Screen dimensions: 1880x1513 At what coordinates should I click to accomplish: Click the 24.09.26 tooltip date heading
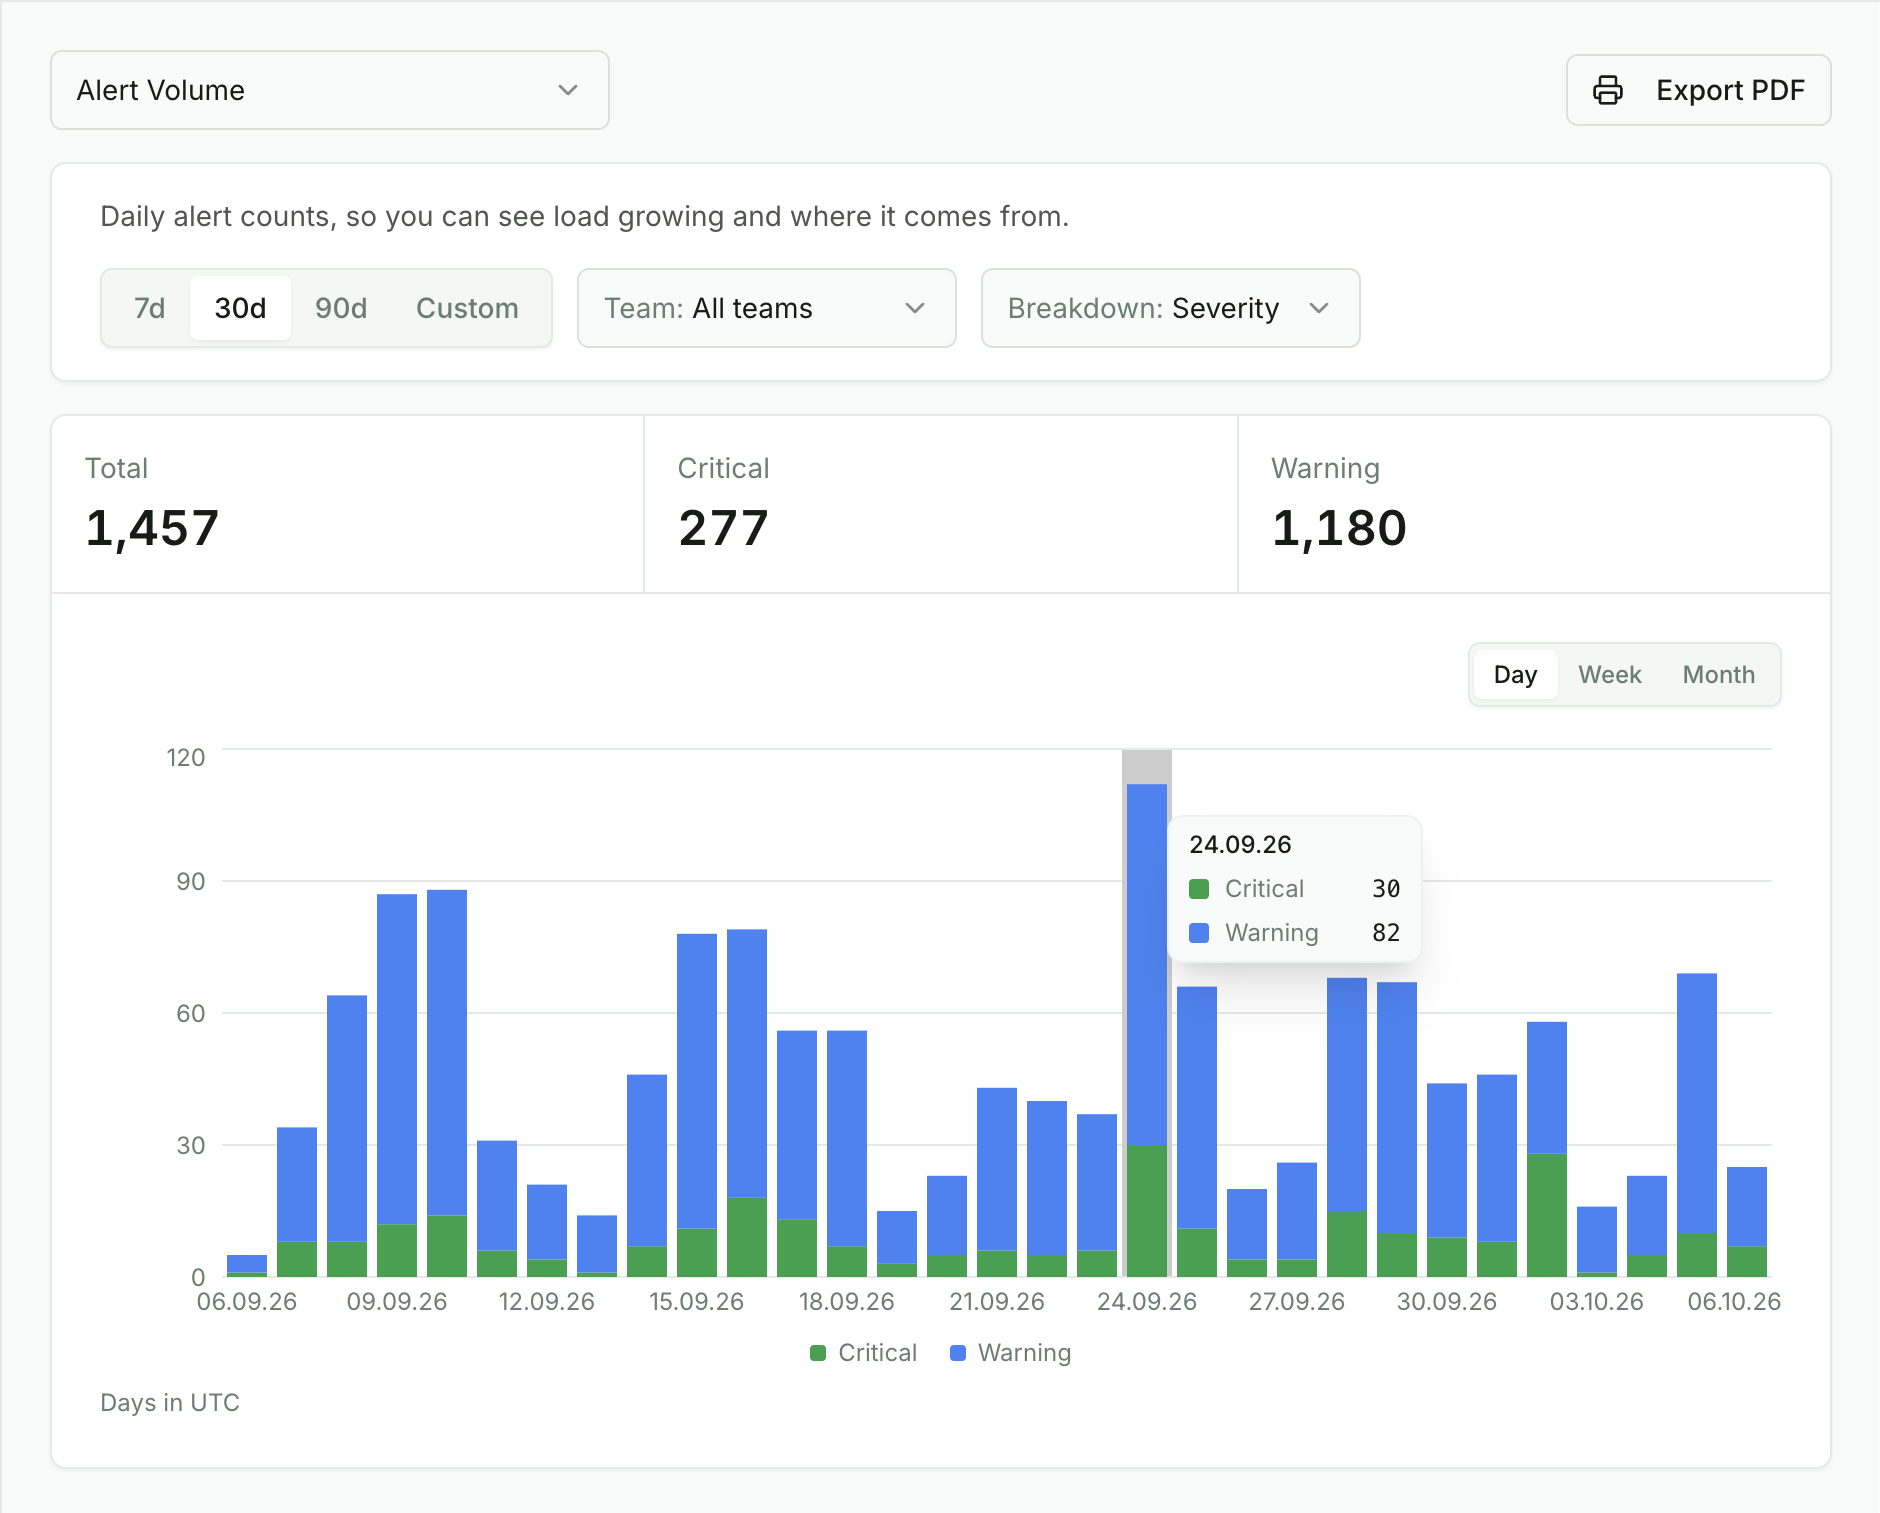click(1240, 845)
